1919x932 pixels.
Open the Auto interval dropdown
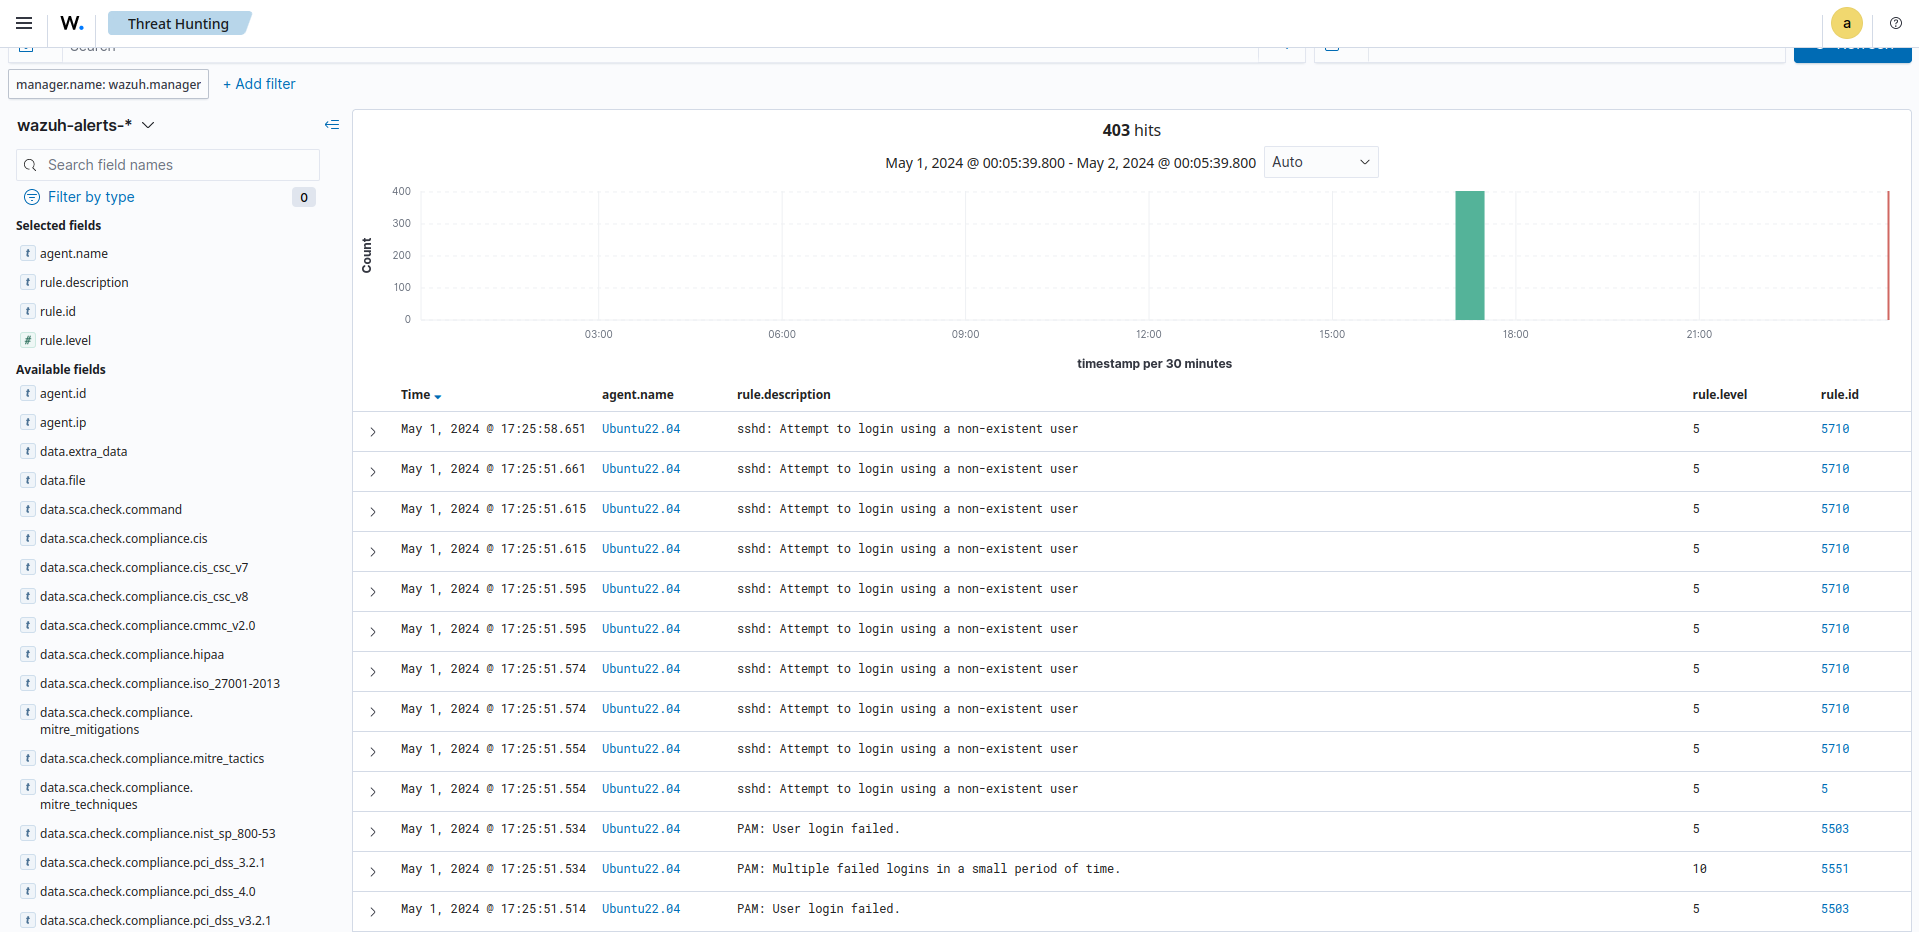1320,162
